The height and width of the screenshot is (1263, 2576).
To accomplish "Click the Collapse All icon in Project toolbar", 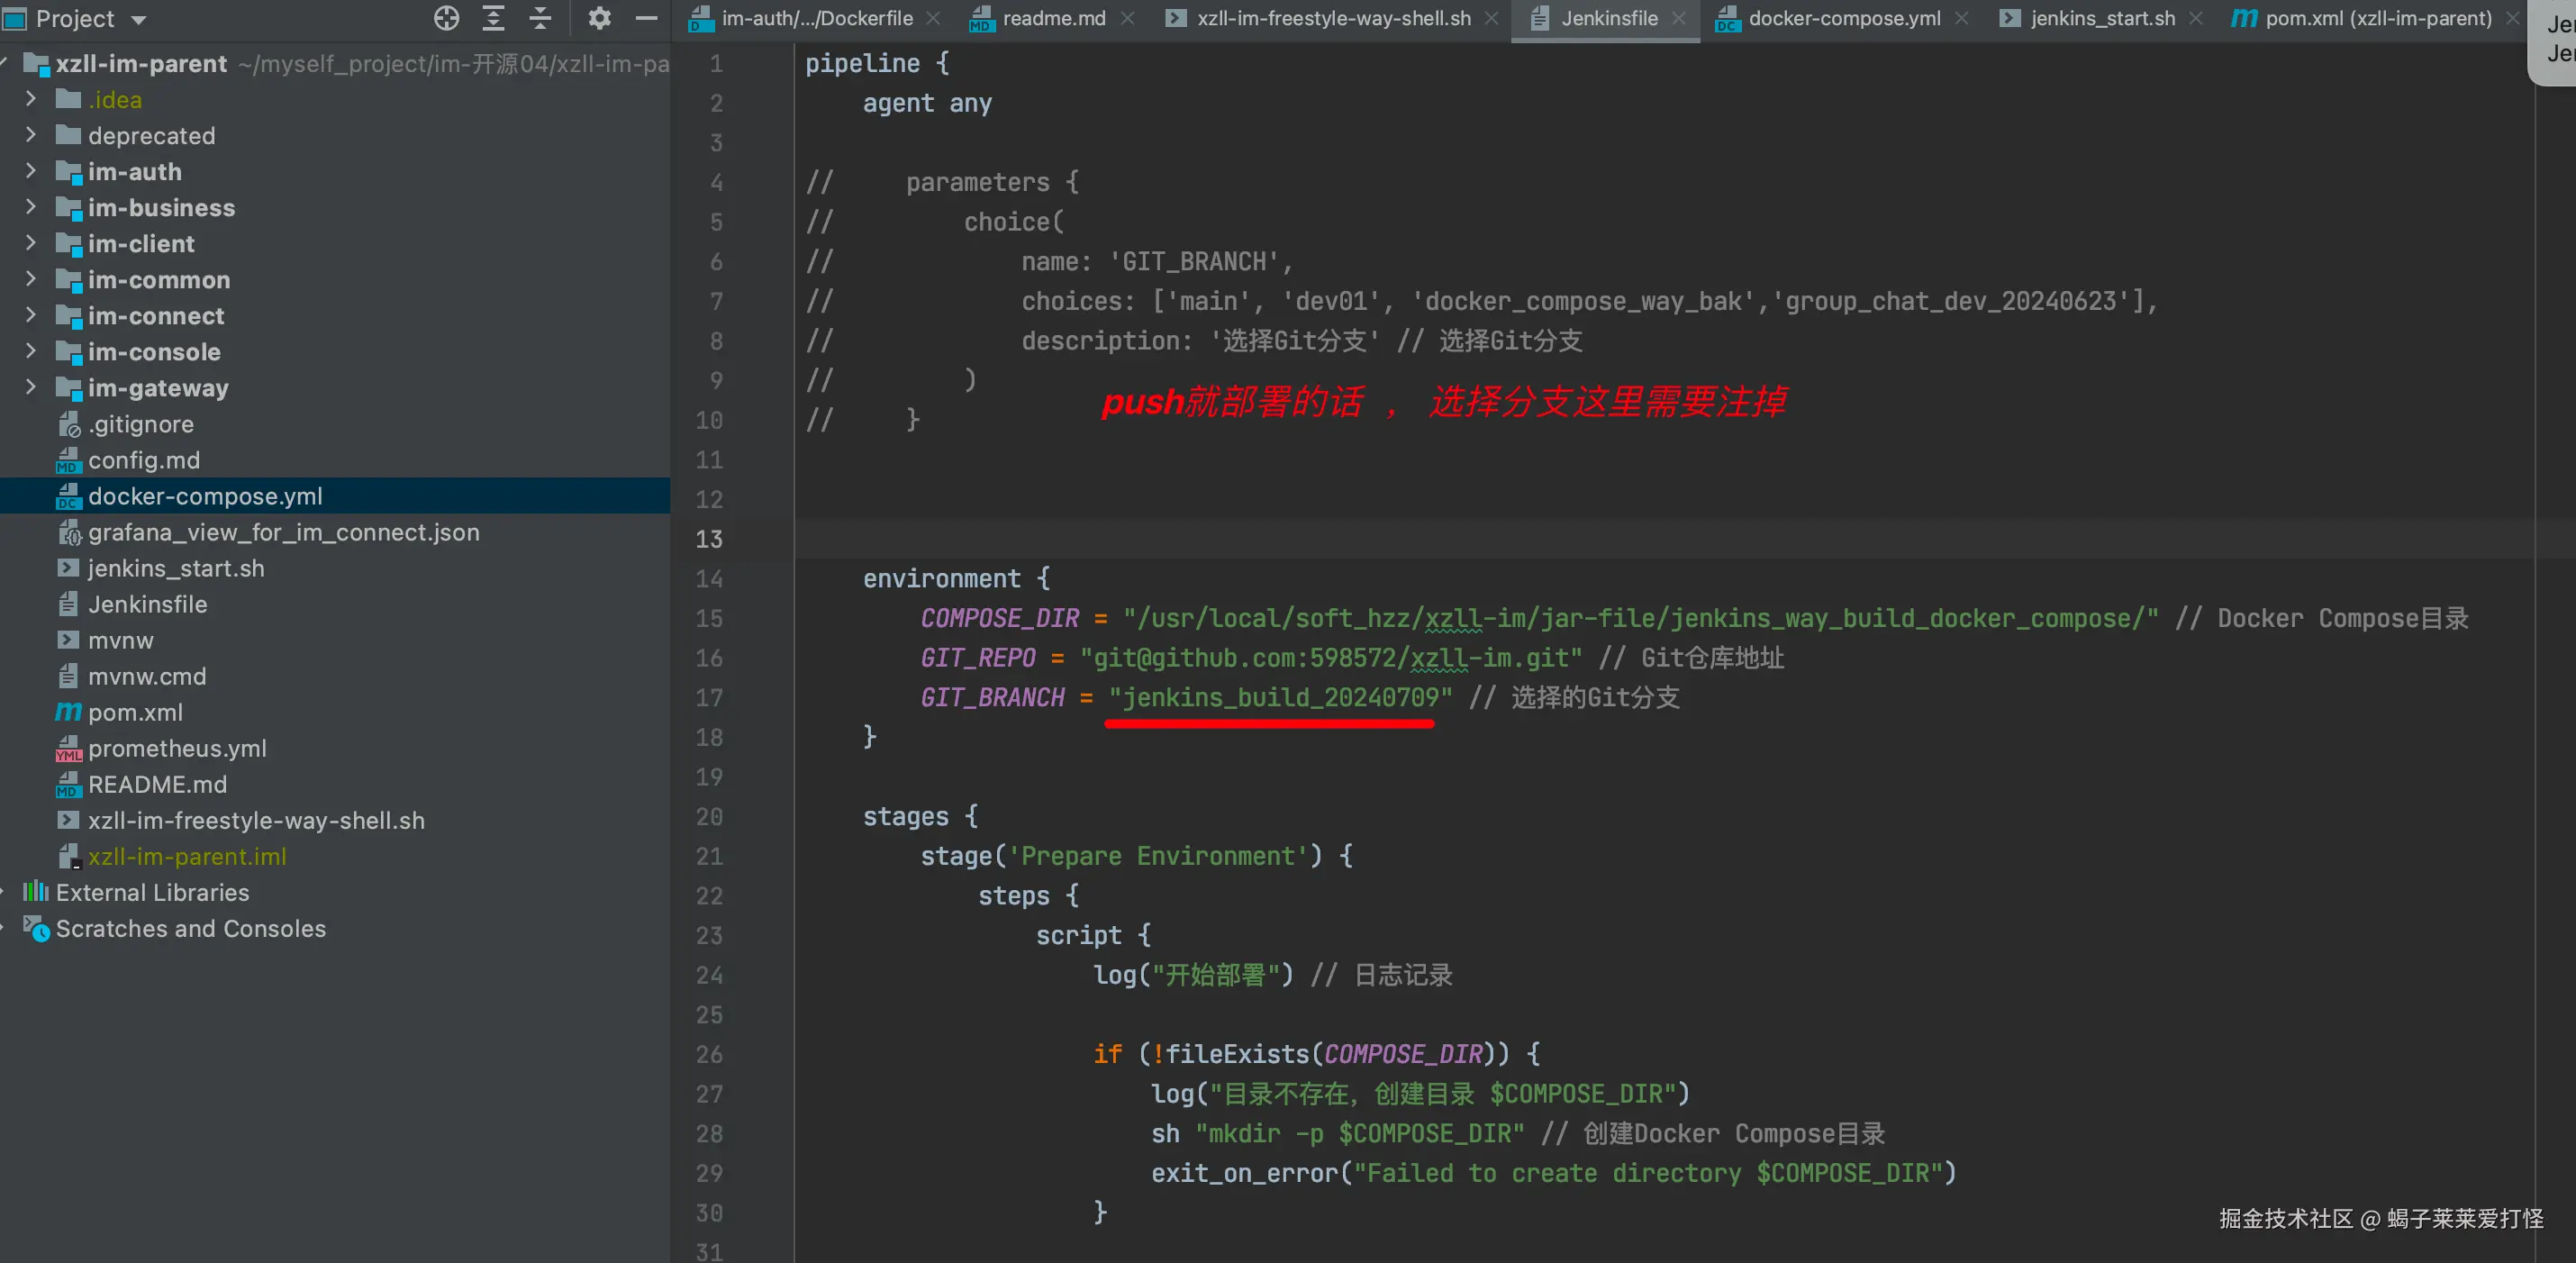I will point(540,18).
